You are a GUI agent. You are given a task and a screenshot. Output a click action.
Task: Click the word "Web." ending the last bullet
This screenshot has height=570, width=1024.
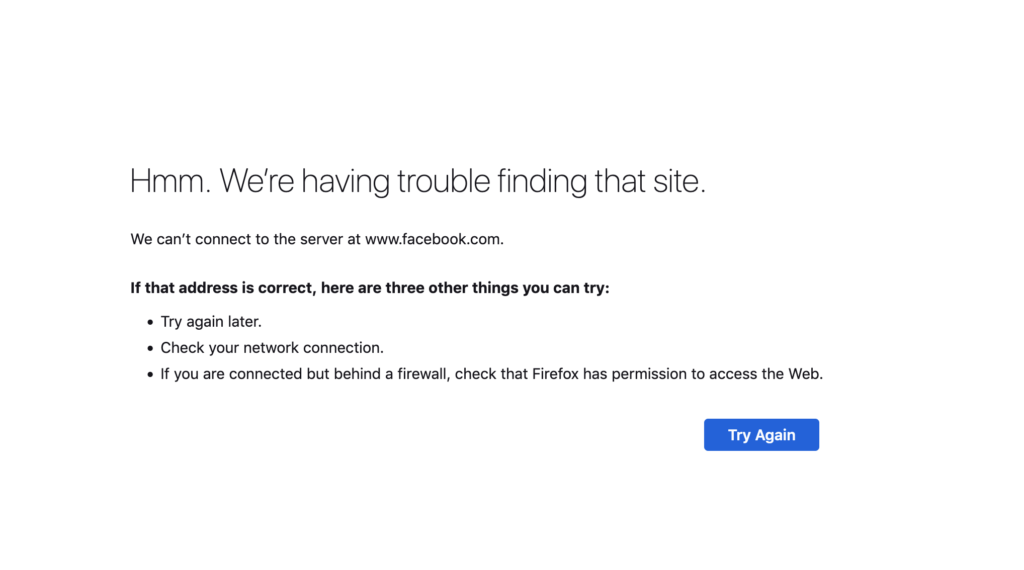[805, 374]
